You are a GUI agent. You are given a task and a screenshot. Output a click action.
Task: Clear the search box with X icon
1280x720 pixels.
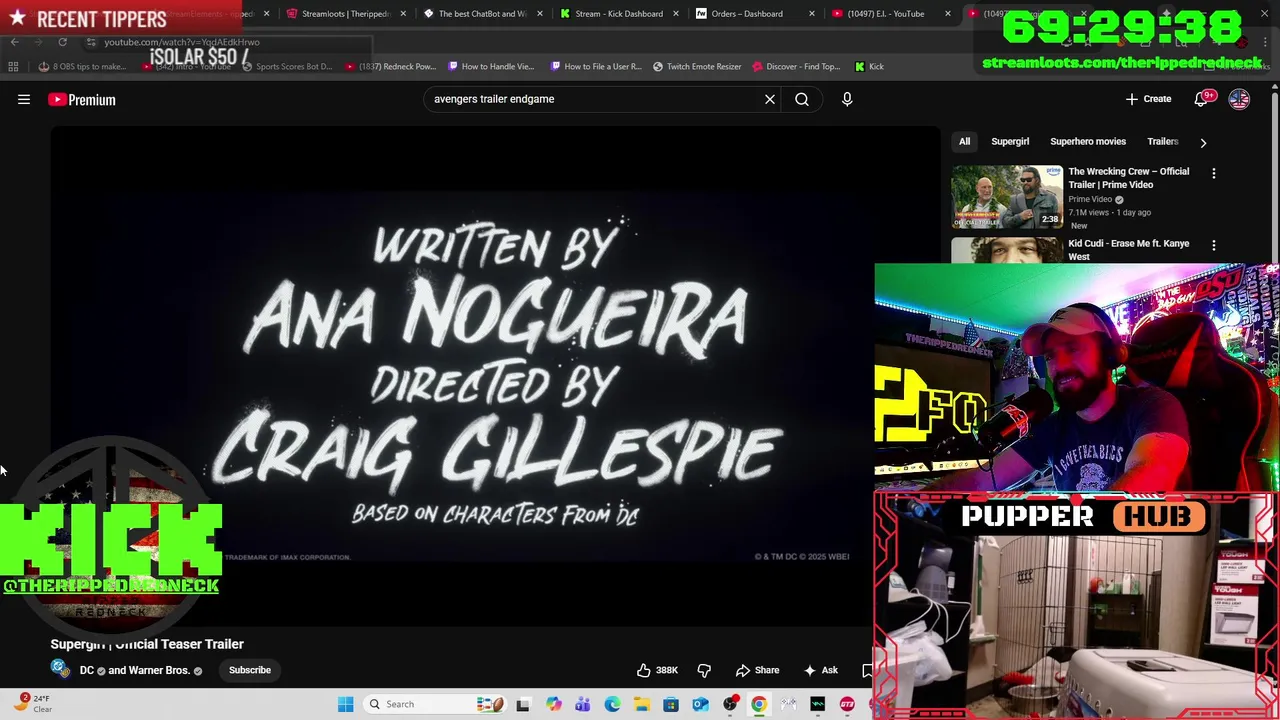click(770, 99)
